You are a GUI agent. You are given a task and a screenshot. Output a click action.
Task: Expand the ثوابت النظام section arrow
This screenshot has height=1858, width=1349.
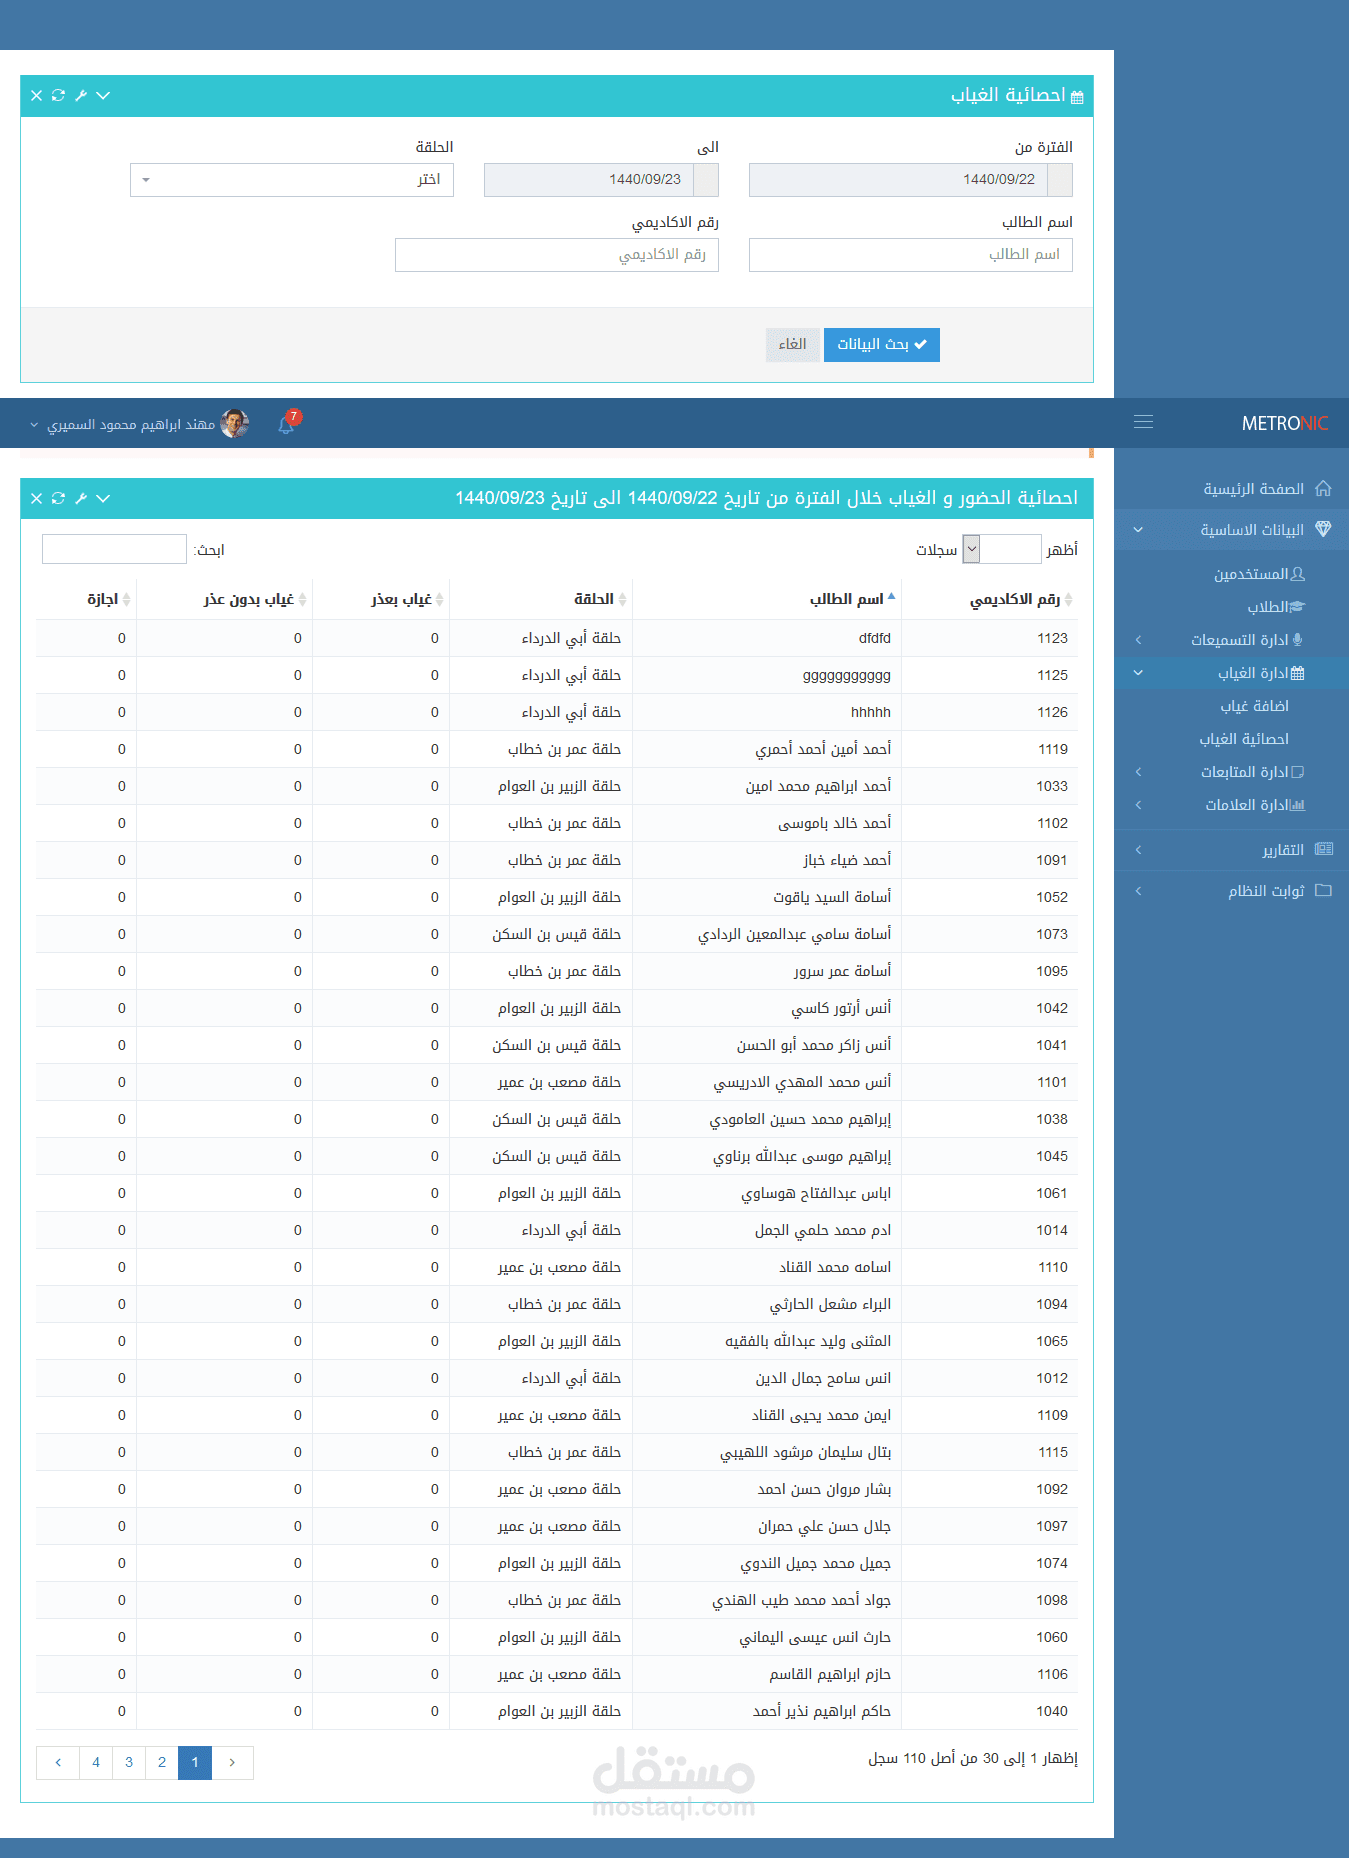tap(1138, 891)
